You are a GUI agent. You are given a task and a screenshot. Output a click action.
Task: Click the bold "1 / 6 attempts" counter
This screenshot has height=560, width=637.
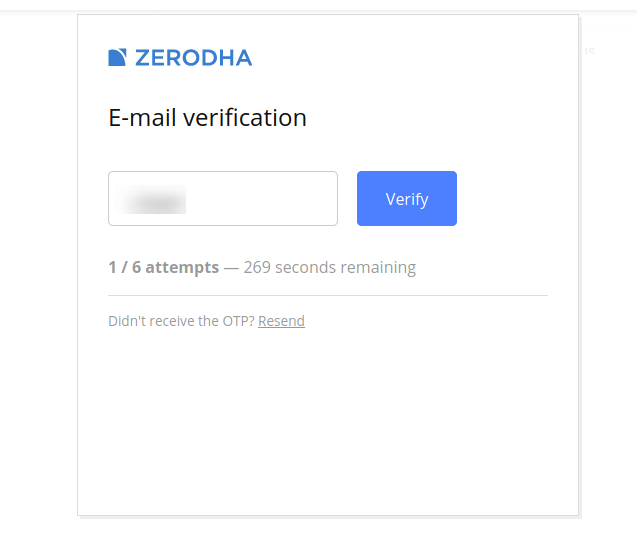click(x=164, y=267)
